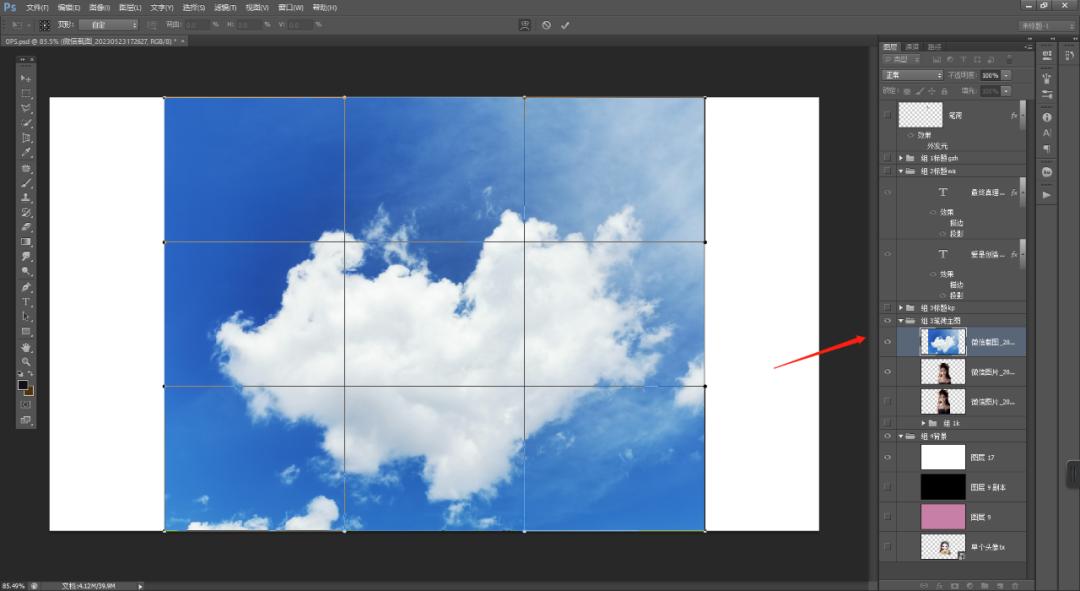Select the Move tool in the toolbox
This screenshot has height=591, width=1080.
click(x=26, y=78)
